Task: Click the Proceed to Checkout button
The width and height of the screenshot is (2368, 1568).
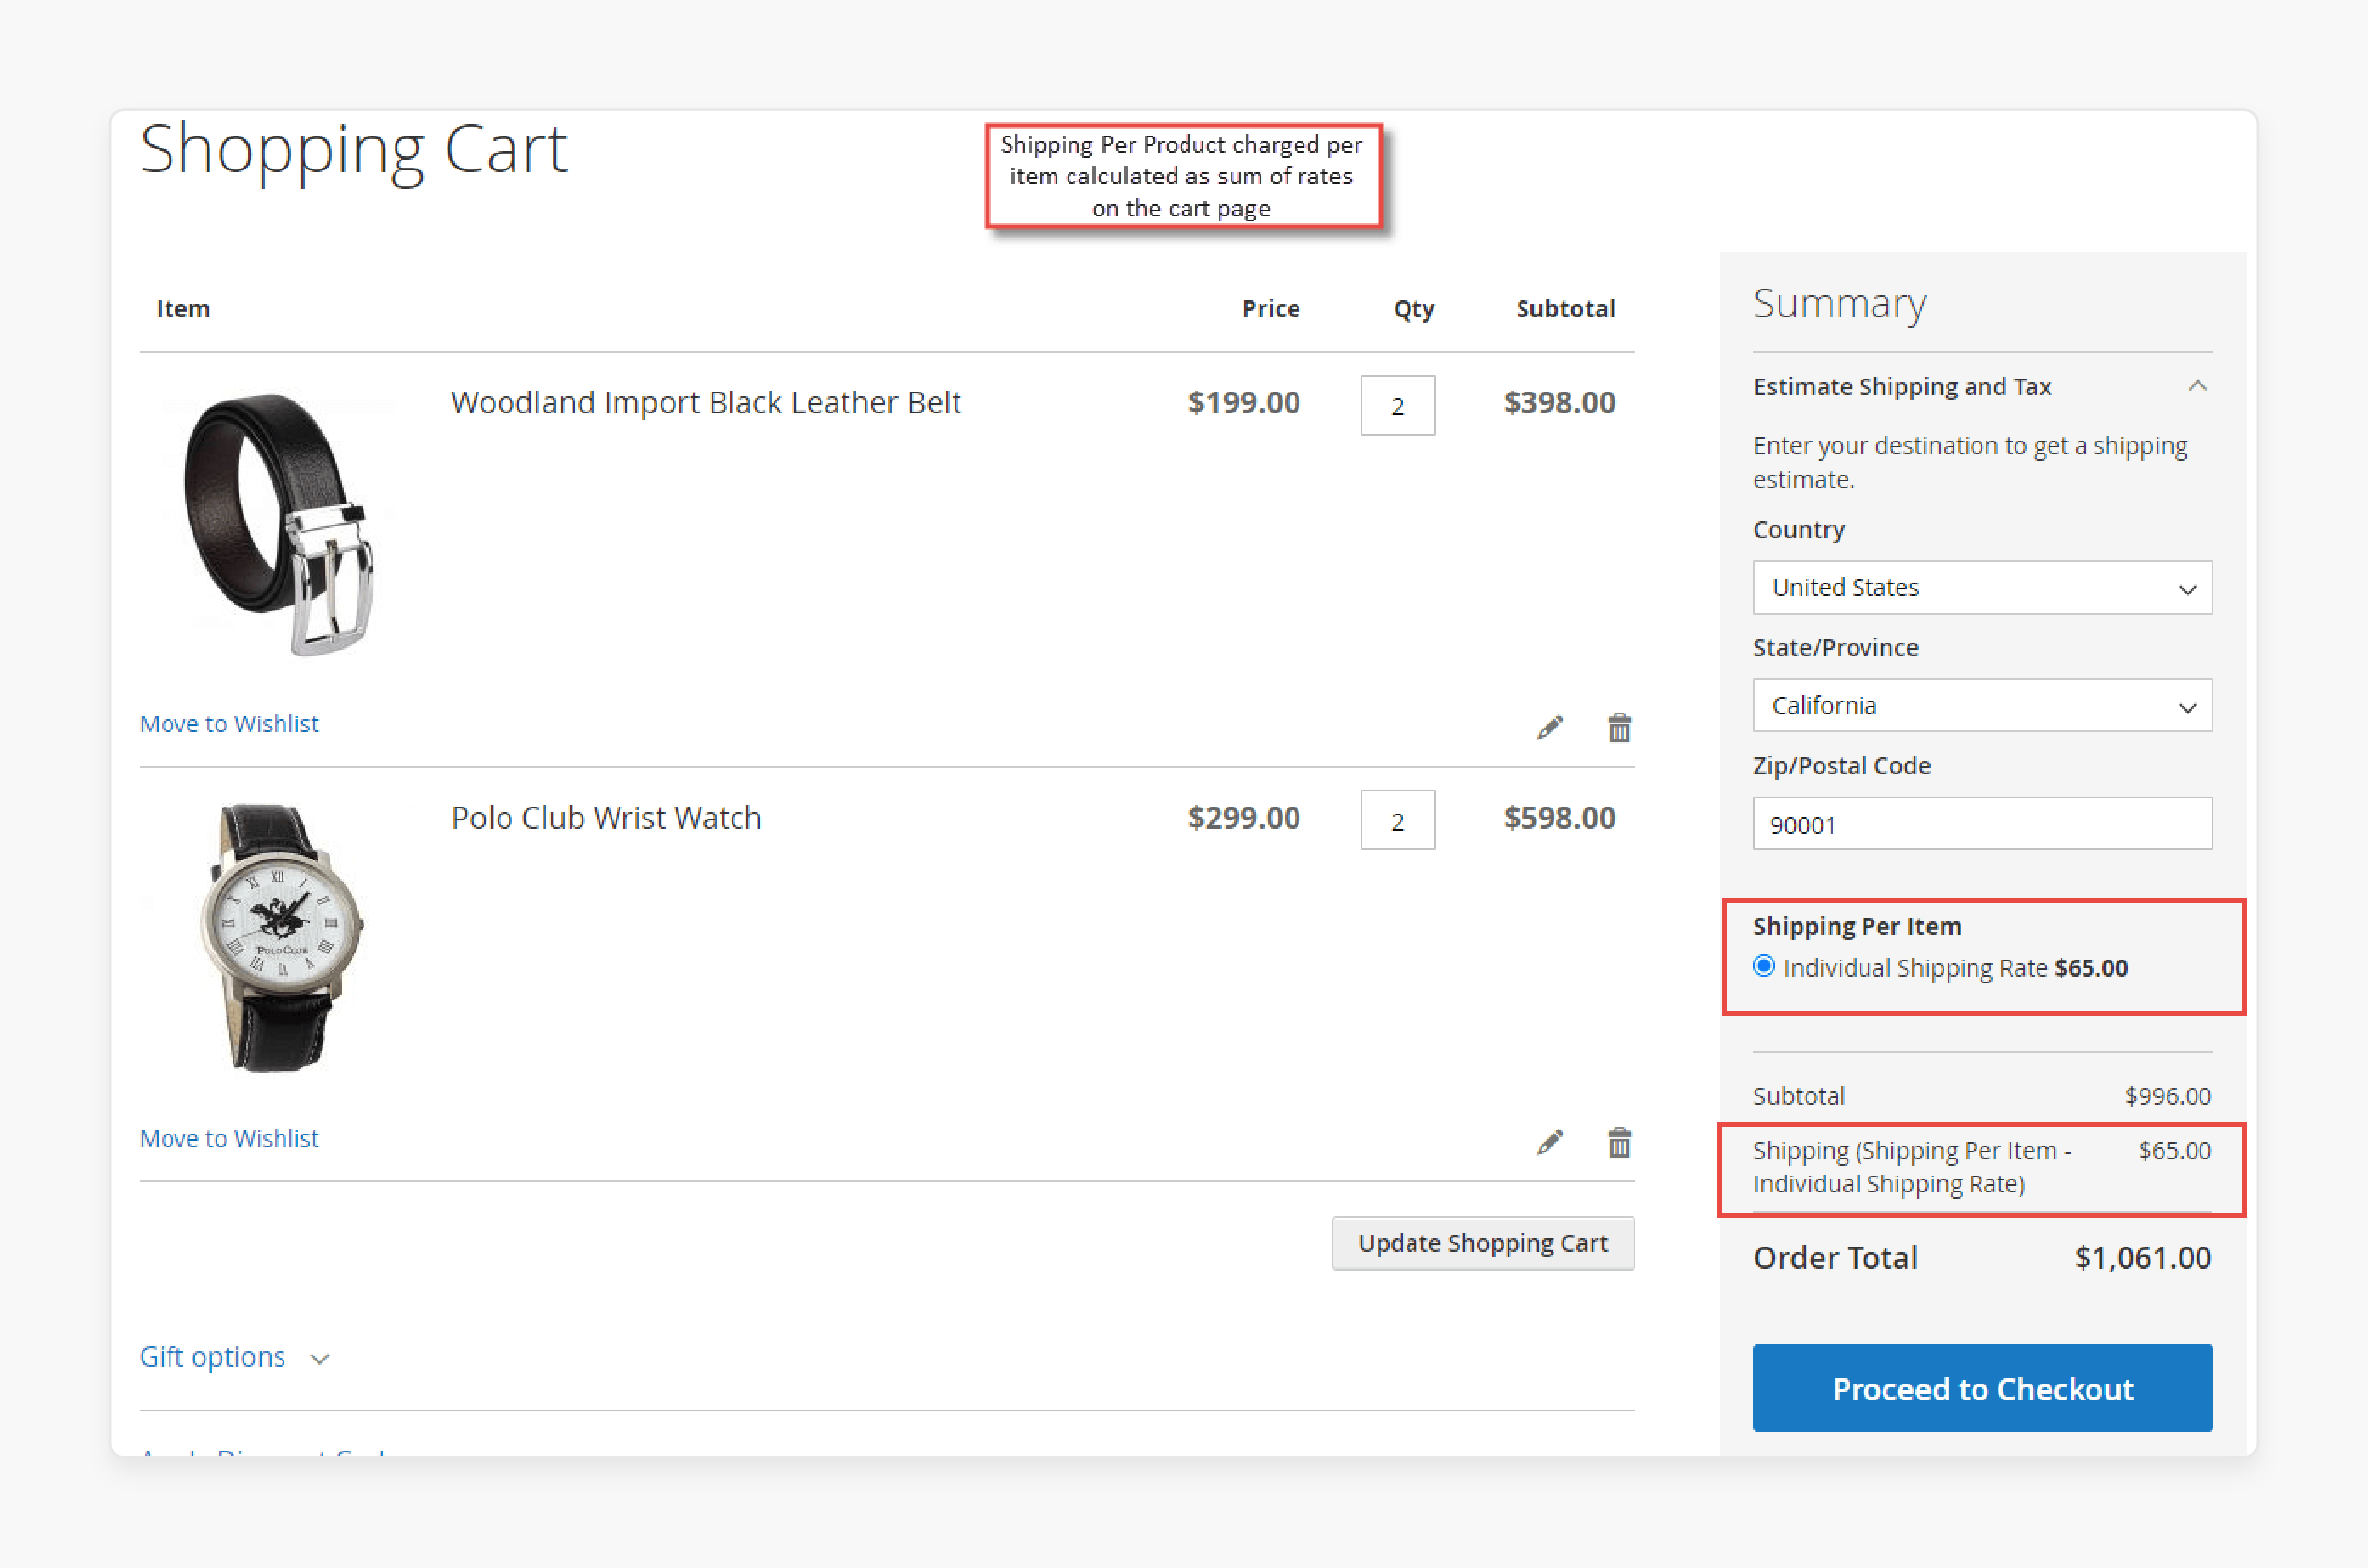Action: tap(1982, 1388)
